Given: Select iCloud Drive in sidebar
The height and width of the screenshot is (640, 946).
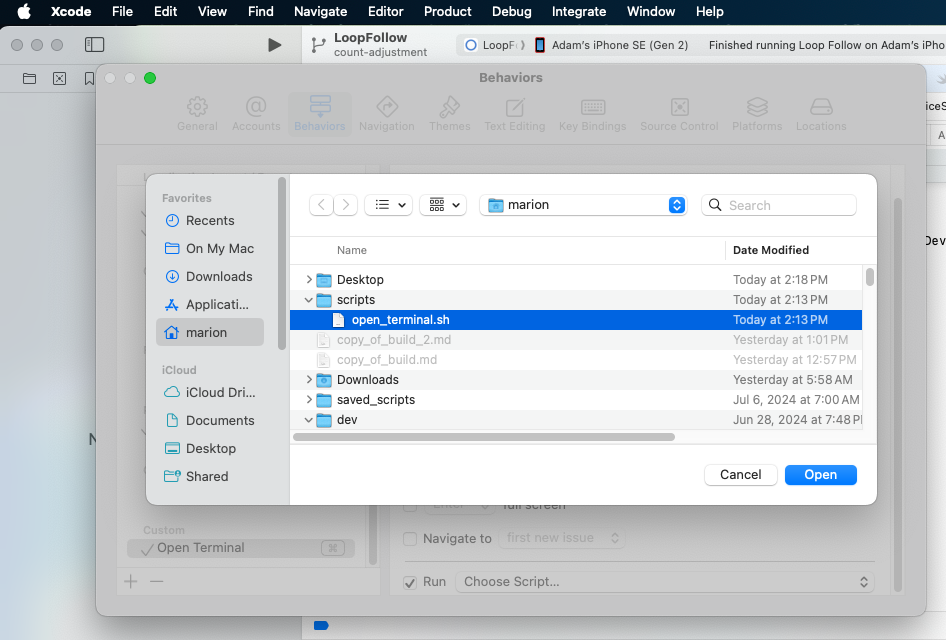Looking at the screenshot, I should tap(219, 393).
